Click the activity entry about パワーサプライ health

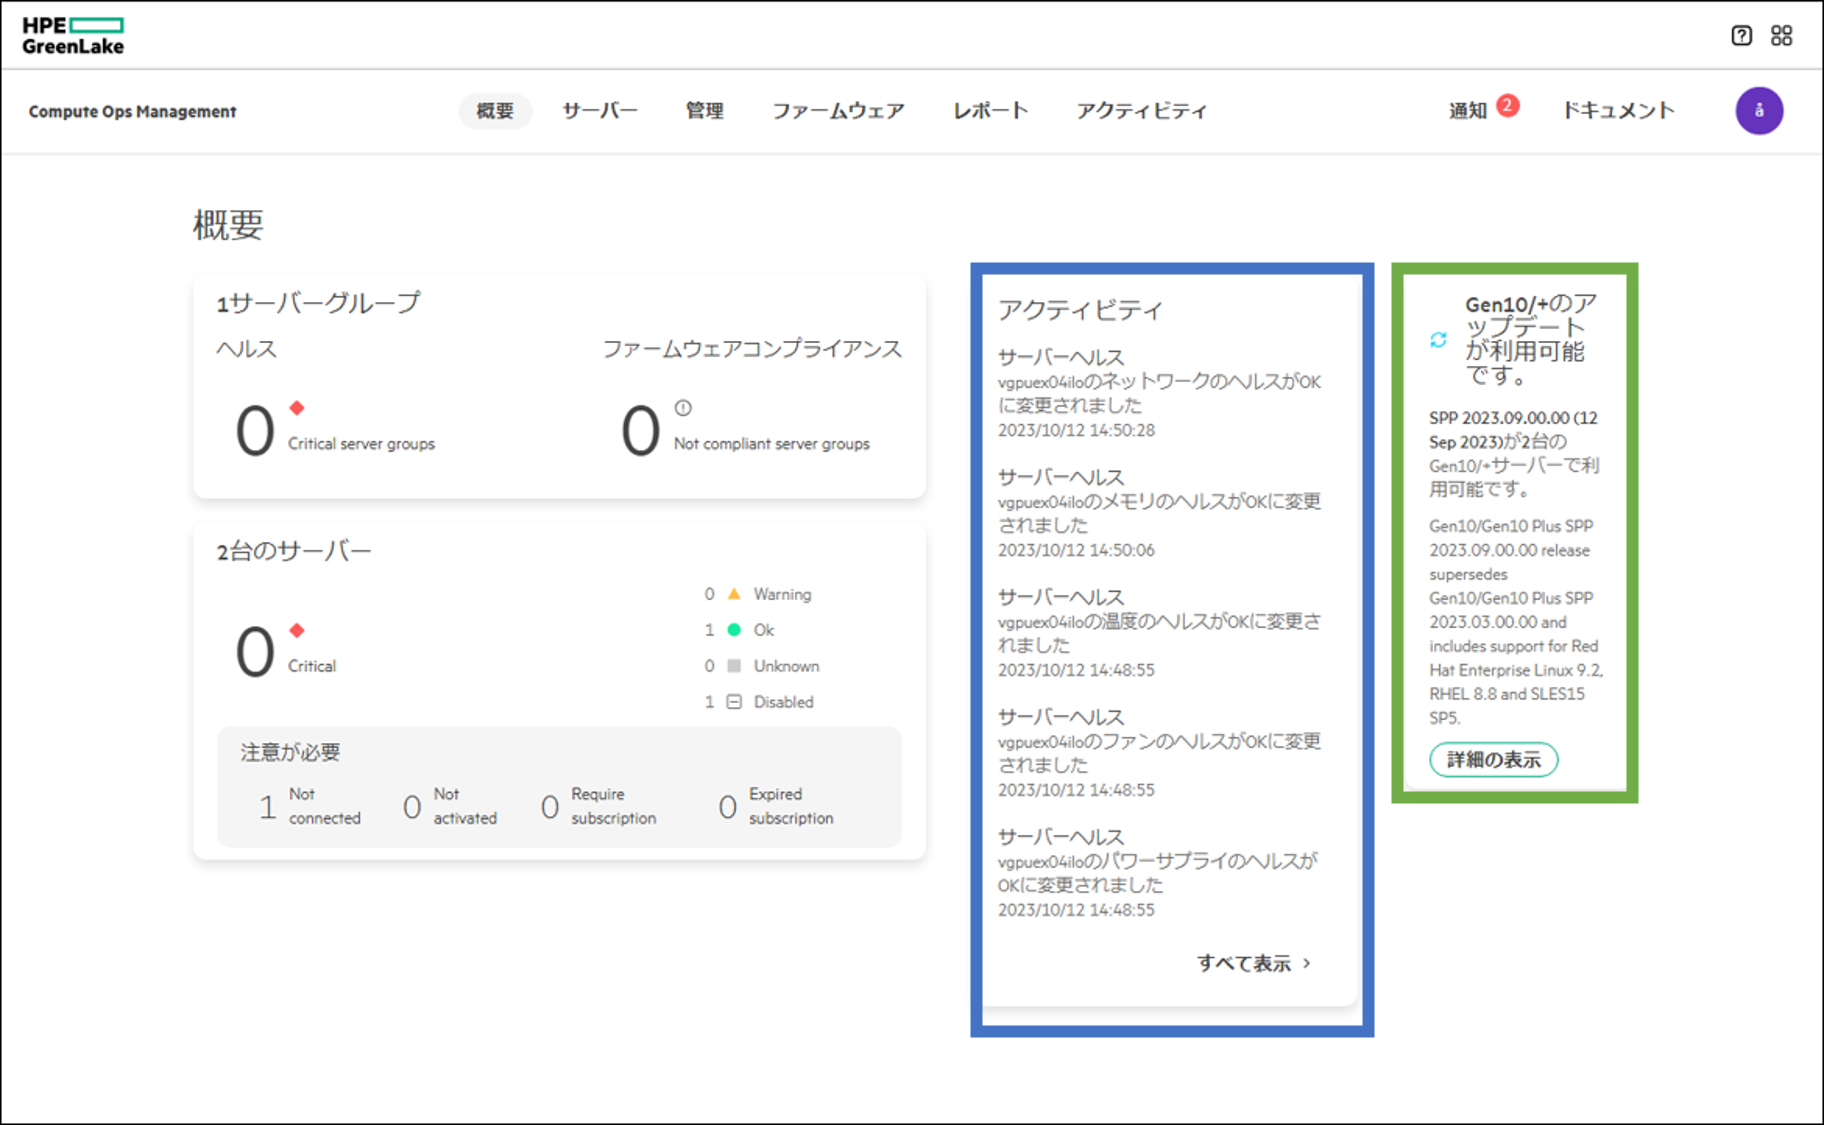click(1159, 874)
